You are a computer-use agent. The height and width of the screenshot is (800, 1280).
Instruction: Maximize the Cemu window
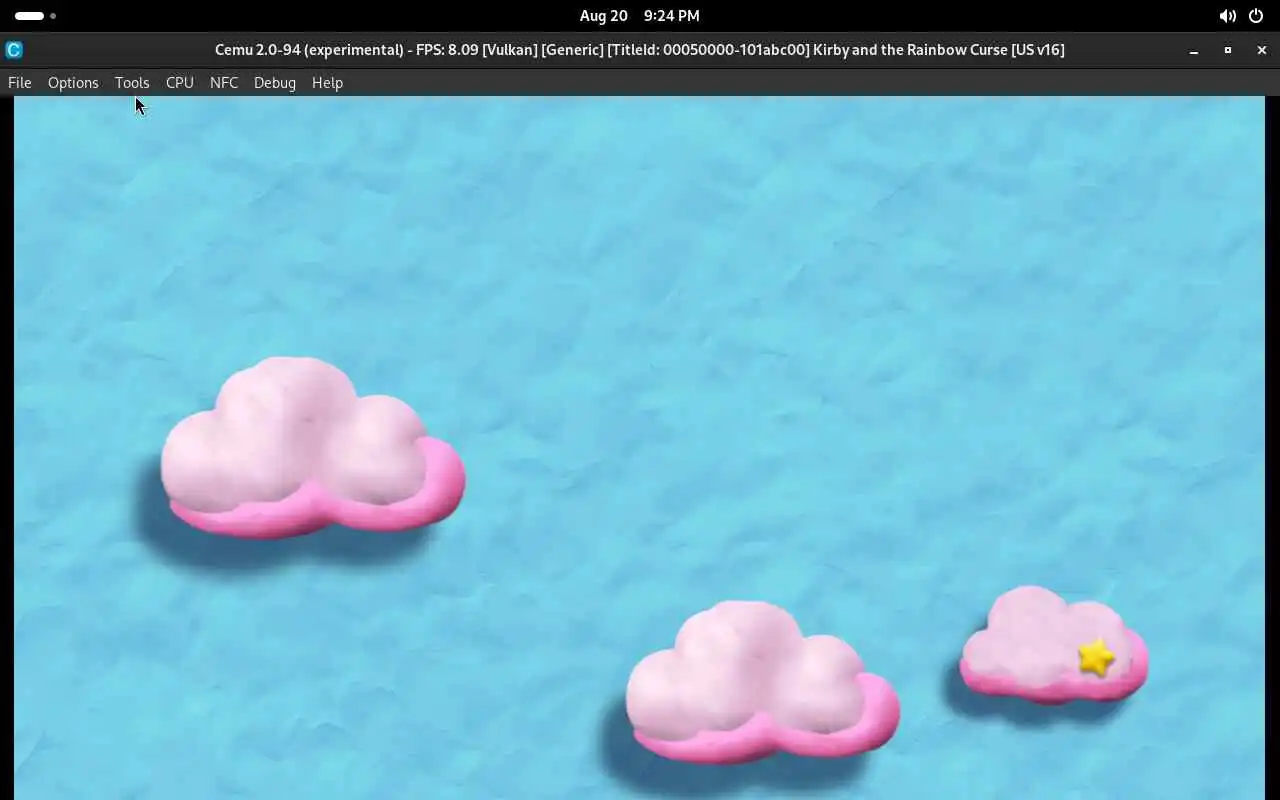[1228, 50]
